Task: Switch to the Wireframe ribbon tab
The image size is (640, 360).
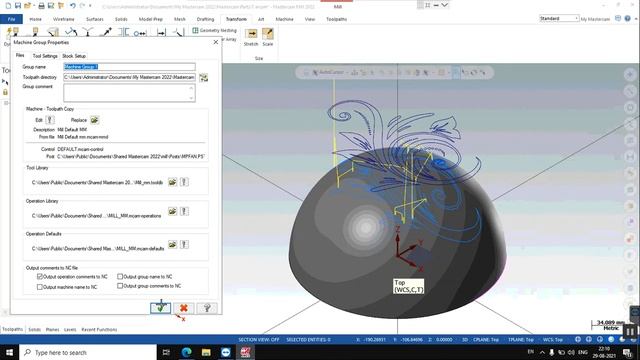Action: (64, 19)
